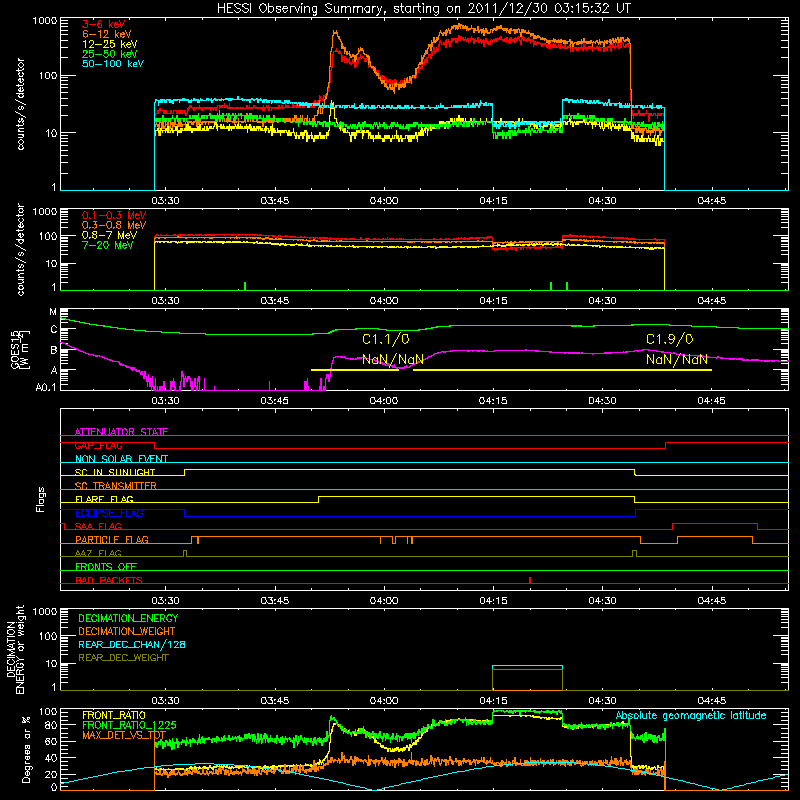Select the cyan 50-100 keV legend entry
The width and height of the screenshot is (800, 800).
pyautogui.click(x=113, y=64)
